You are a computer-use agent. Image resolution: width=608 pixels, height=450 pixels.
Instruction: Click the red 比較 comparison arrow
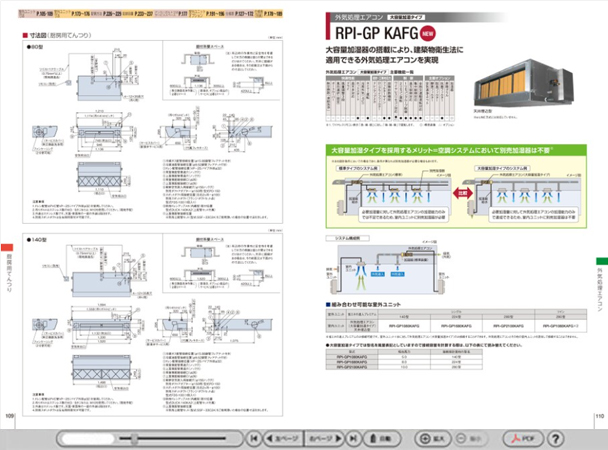click(463, 193)
